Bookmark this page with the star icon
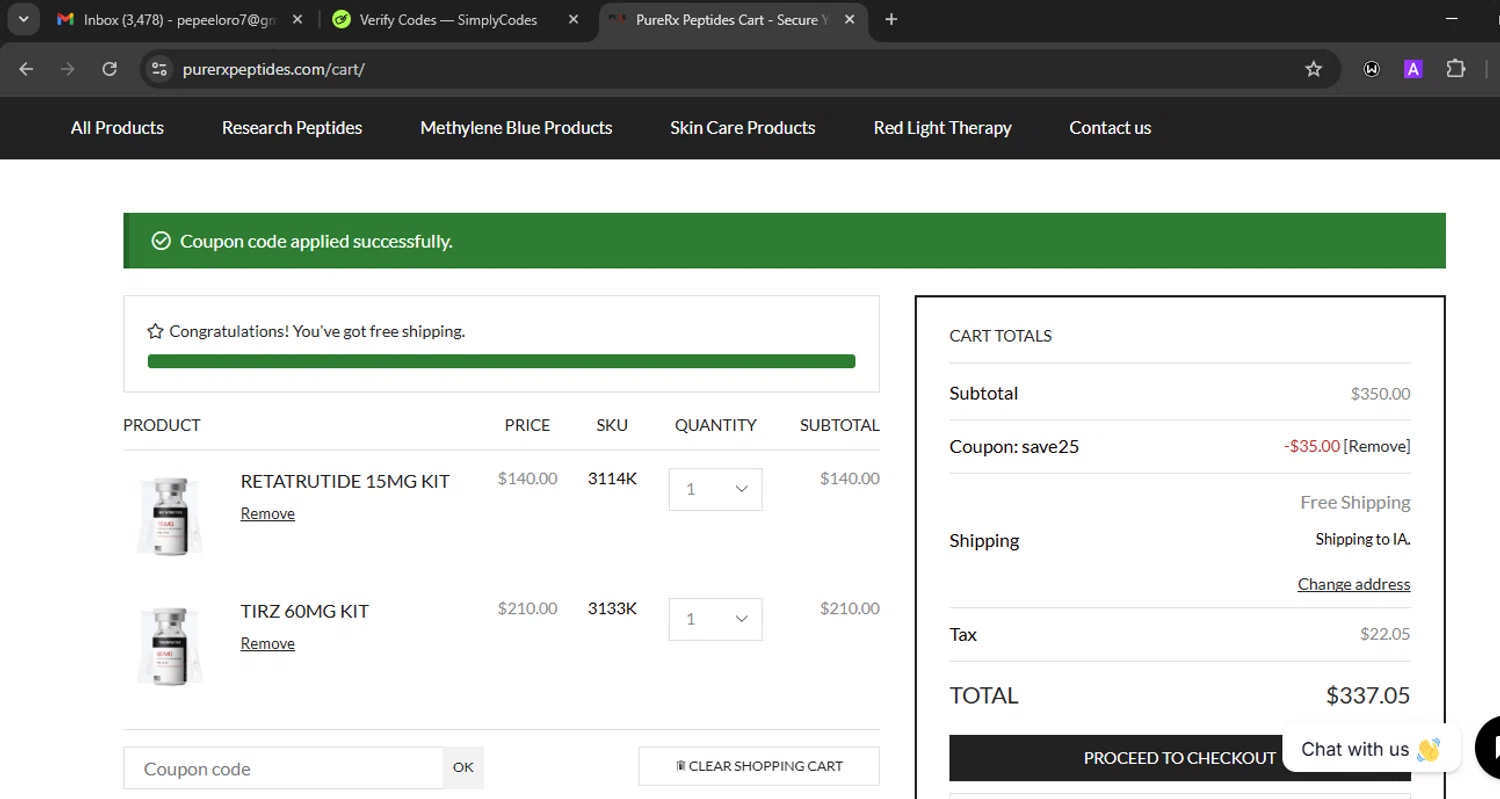This screenshot has width=1500, height=799. click(x=1313, y=69)
